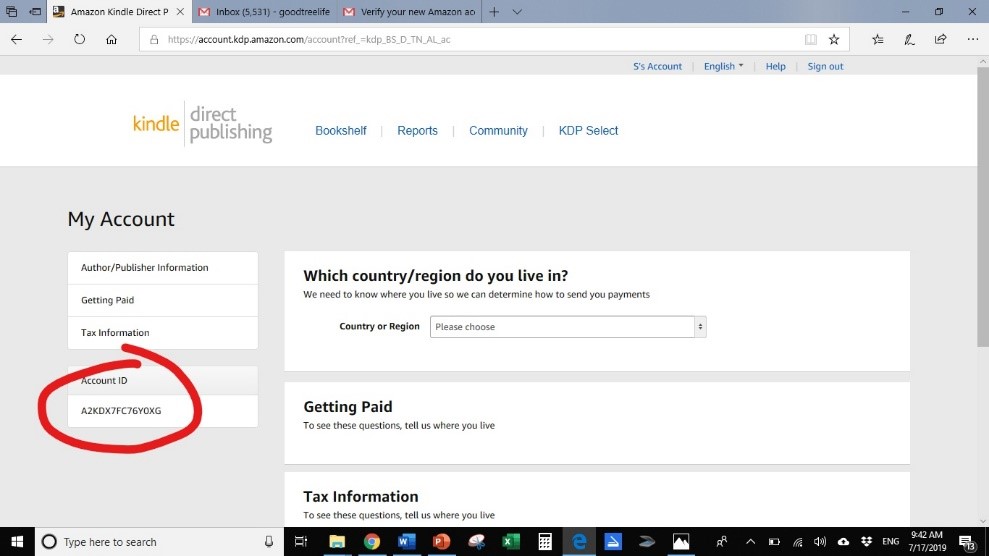Refresh the current page

click(79, 39)
